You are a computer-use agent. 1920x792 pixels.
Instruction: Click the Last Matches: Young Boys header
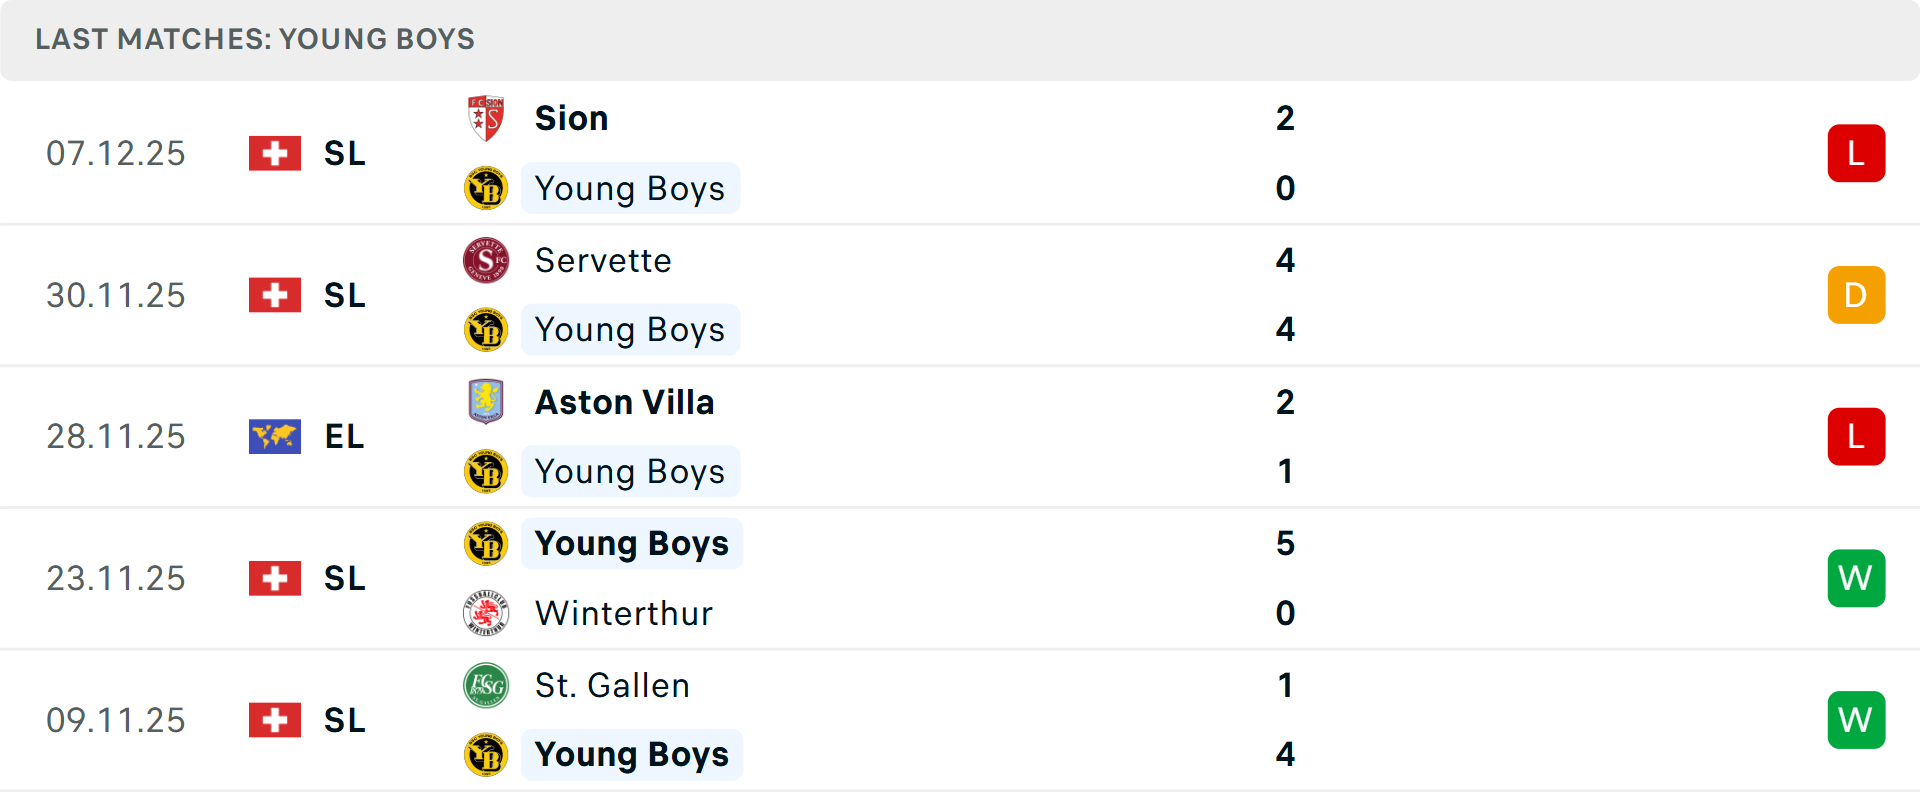(x=255, y=39)
